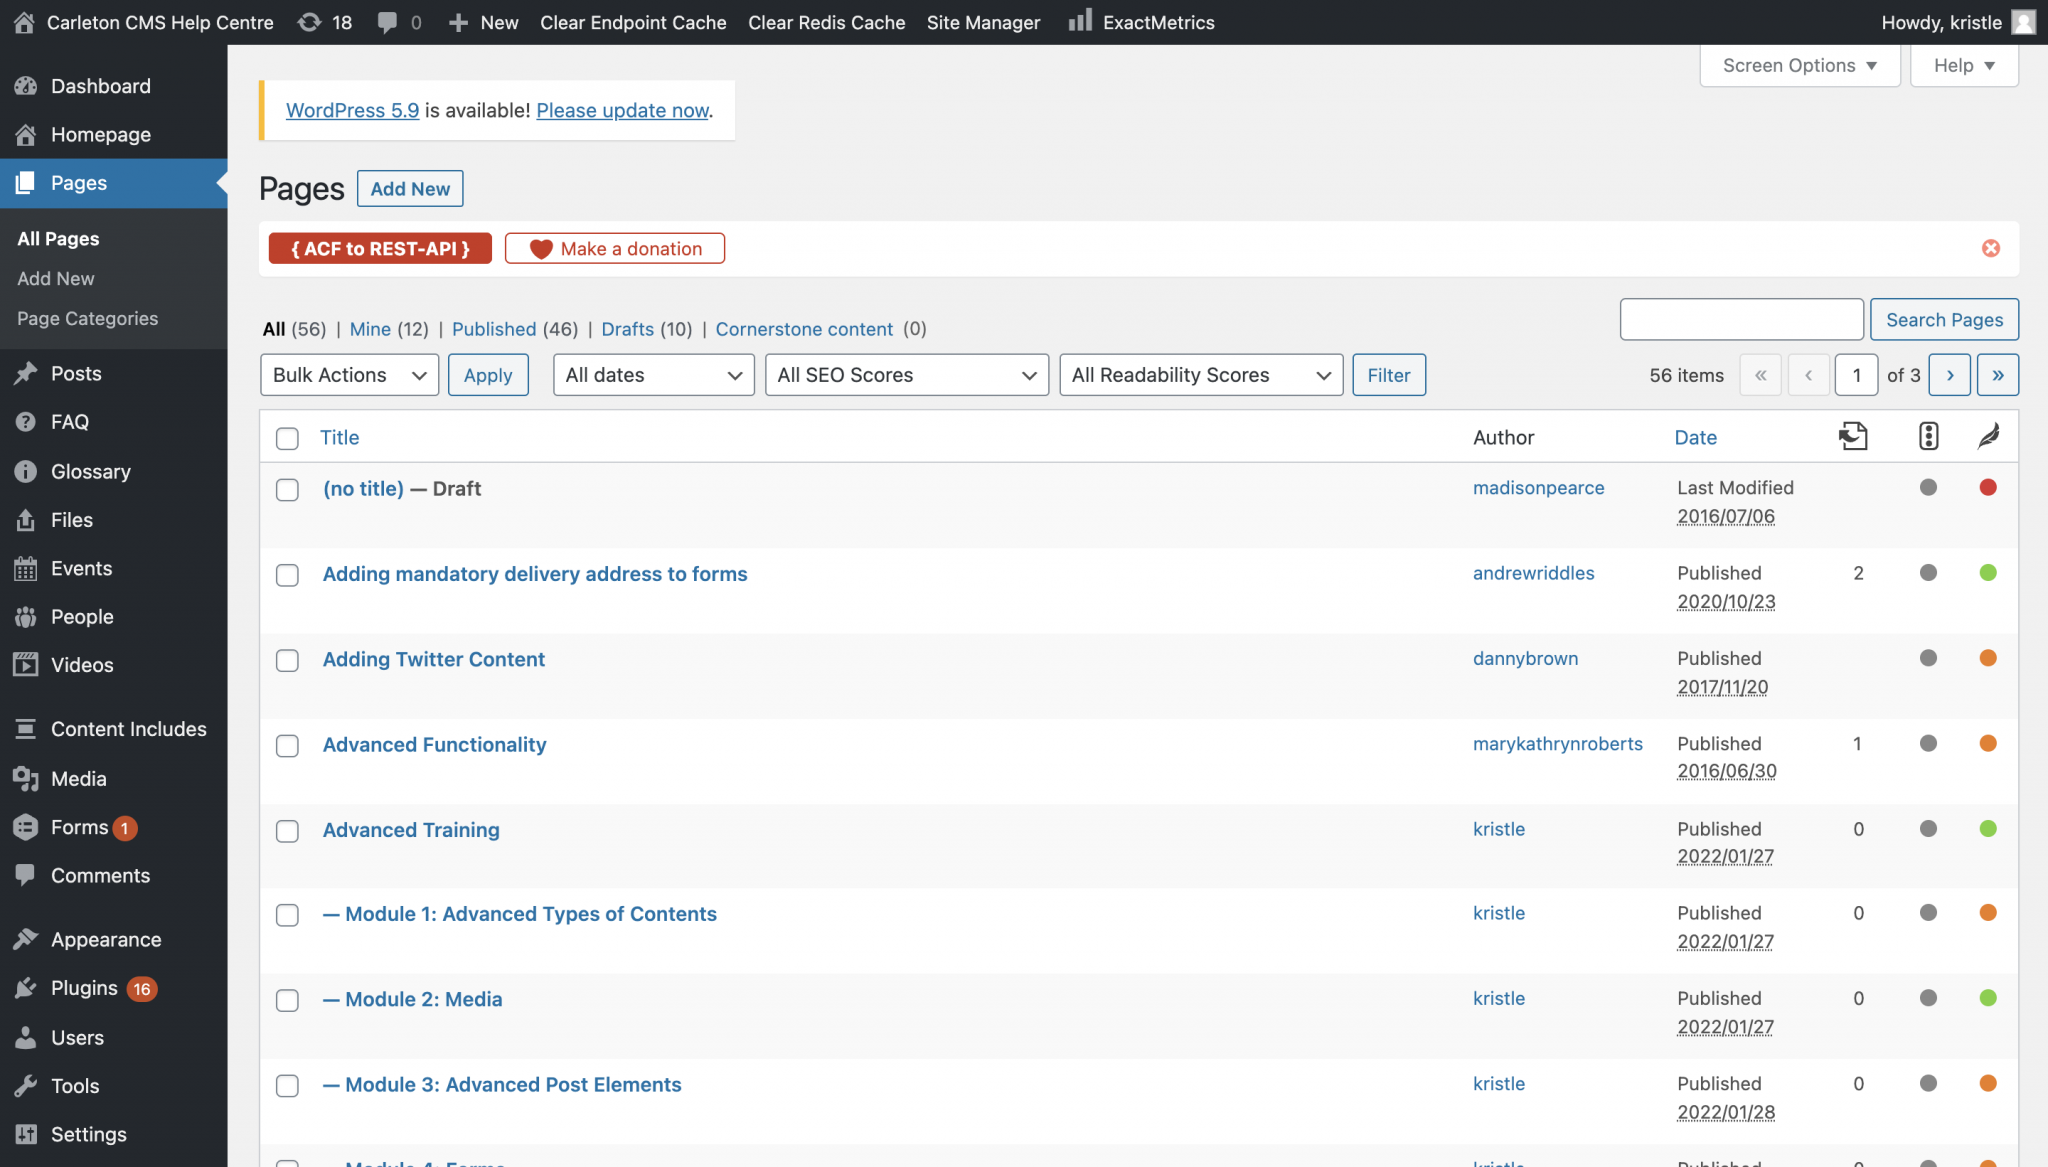Click the Events calendar sidebar icon
Screen dimensions: 2048x1167
26,568
